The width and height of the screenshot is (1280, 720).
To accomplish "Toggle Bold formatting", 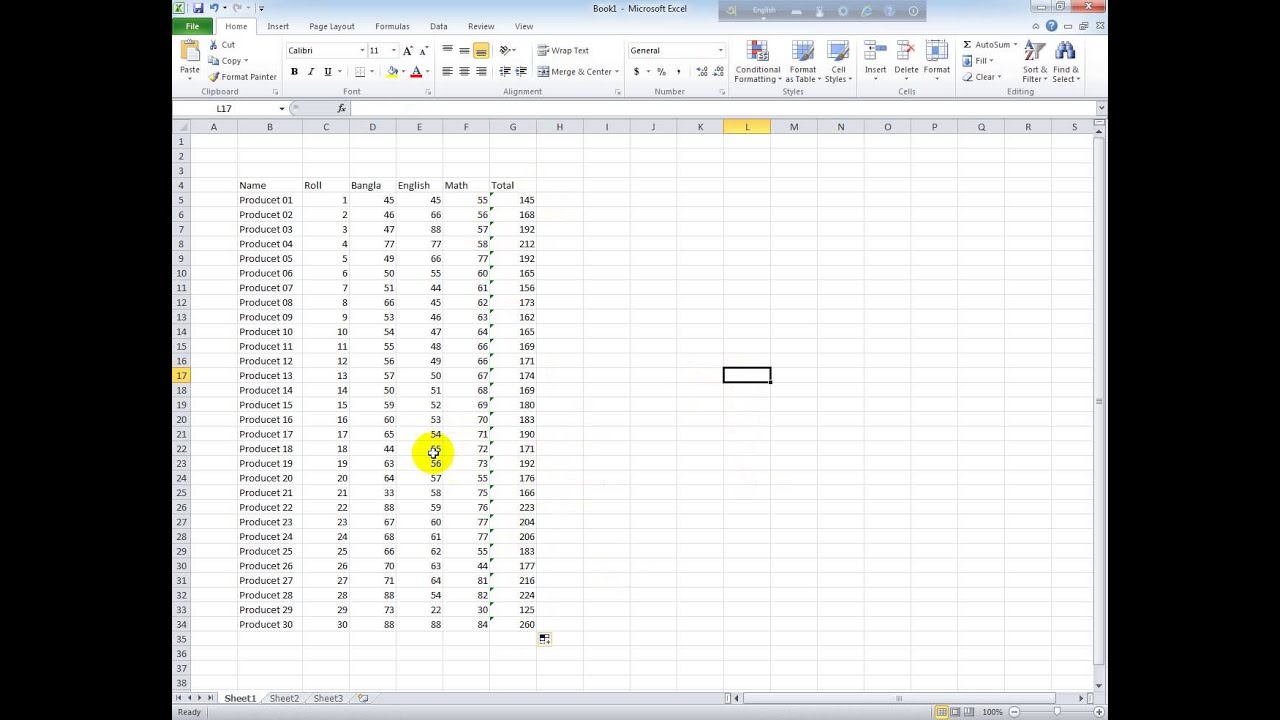I will [x=294, y=72].
